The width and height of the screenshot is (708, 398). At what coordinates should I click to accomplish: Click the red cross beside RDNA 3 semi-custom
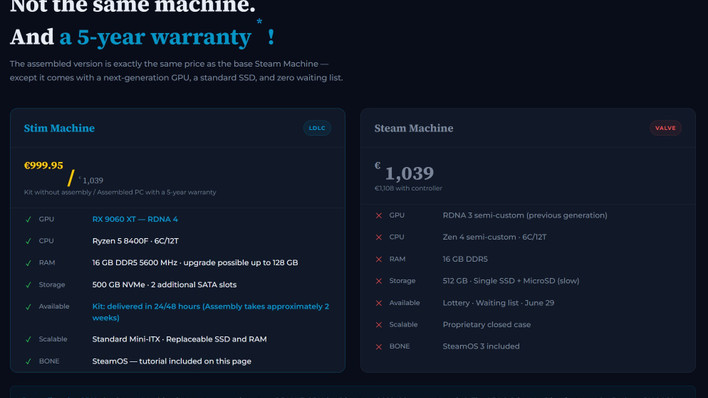point(379,216)
